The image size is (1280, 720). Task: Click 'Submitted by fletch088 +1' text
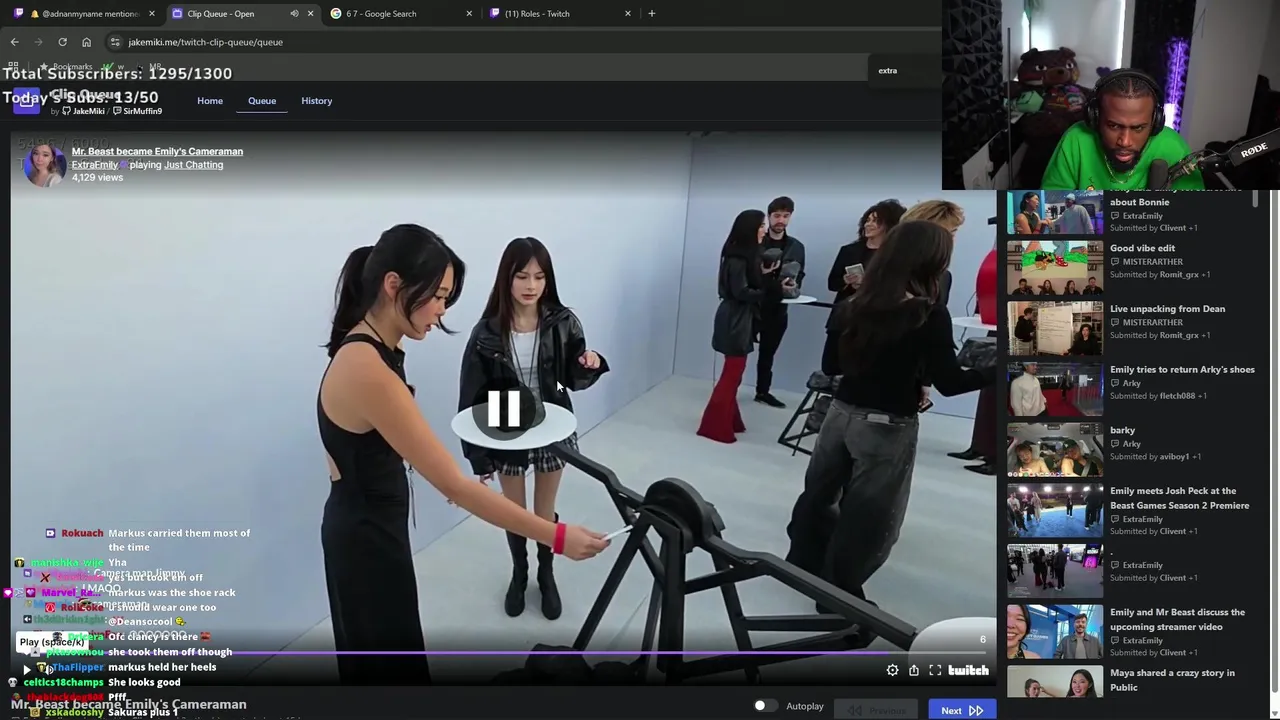1158,396
